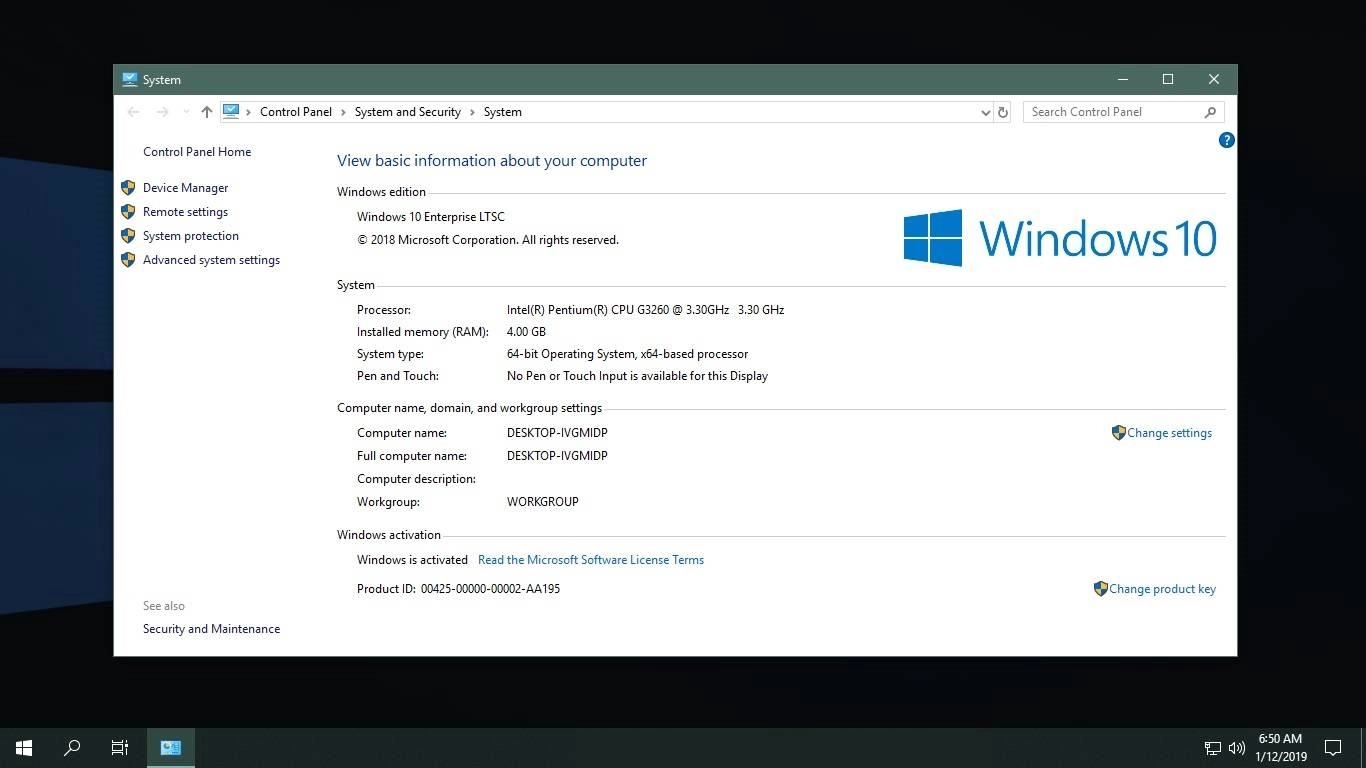Select System and Security breadcrumb

click(407, 112)
